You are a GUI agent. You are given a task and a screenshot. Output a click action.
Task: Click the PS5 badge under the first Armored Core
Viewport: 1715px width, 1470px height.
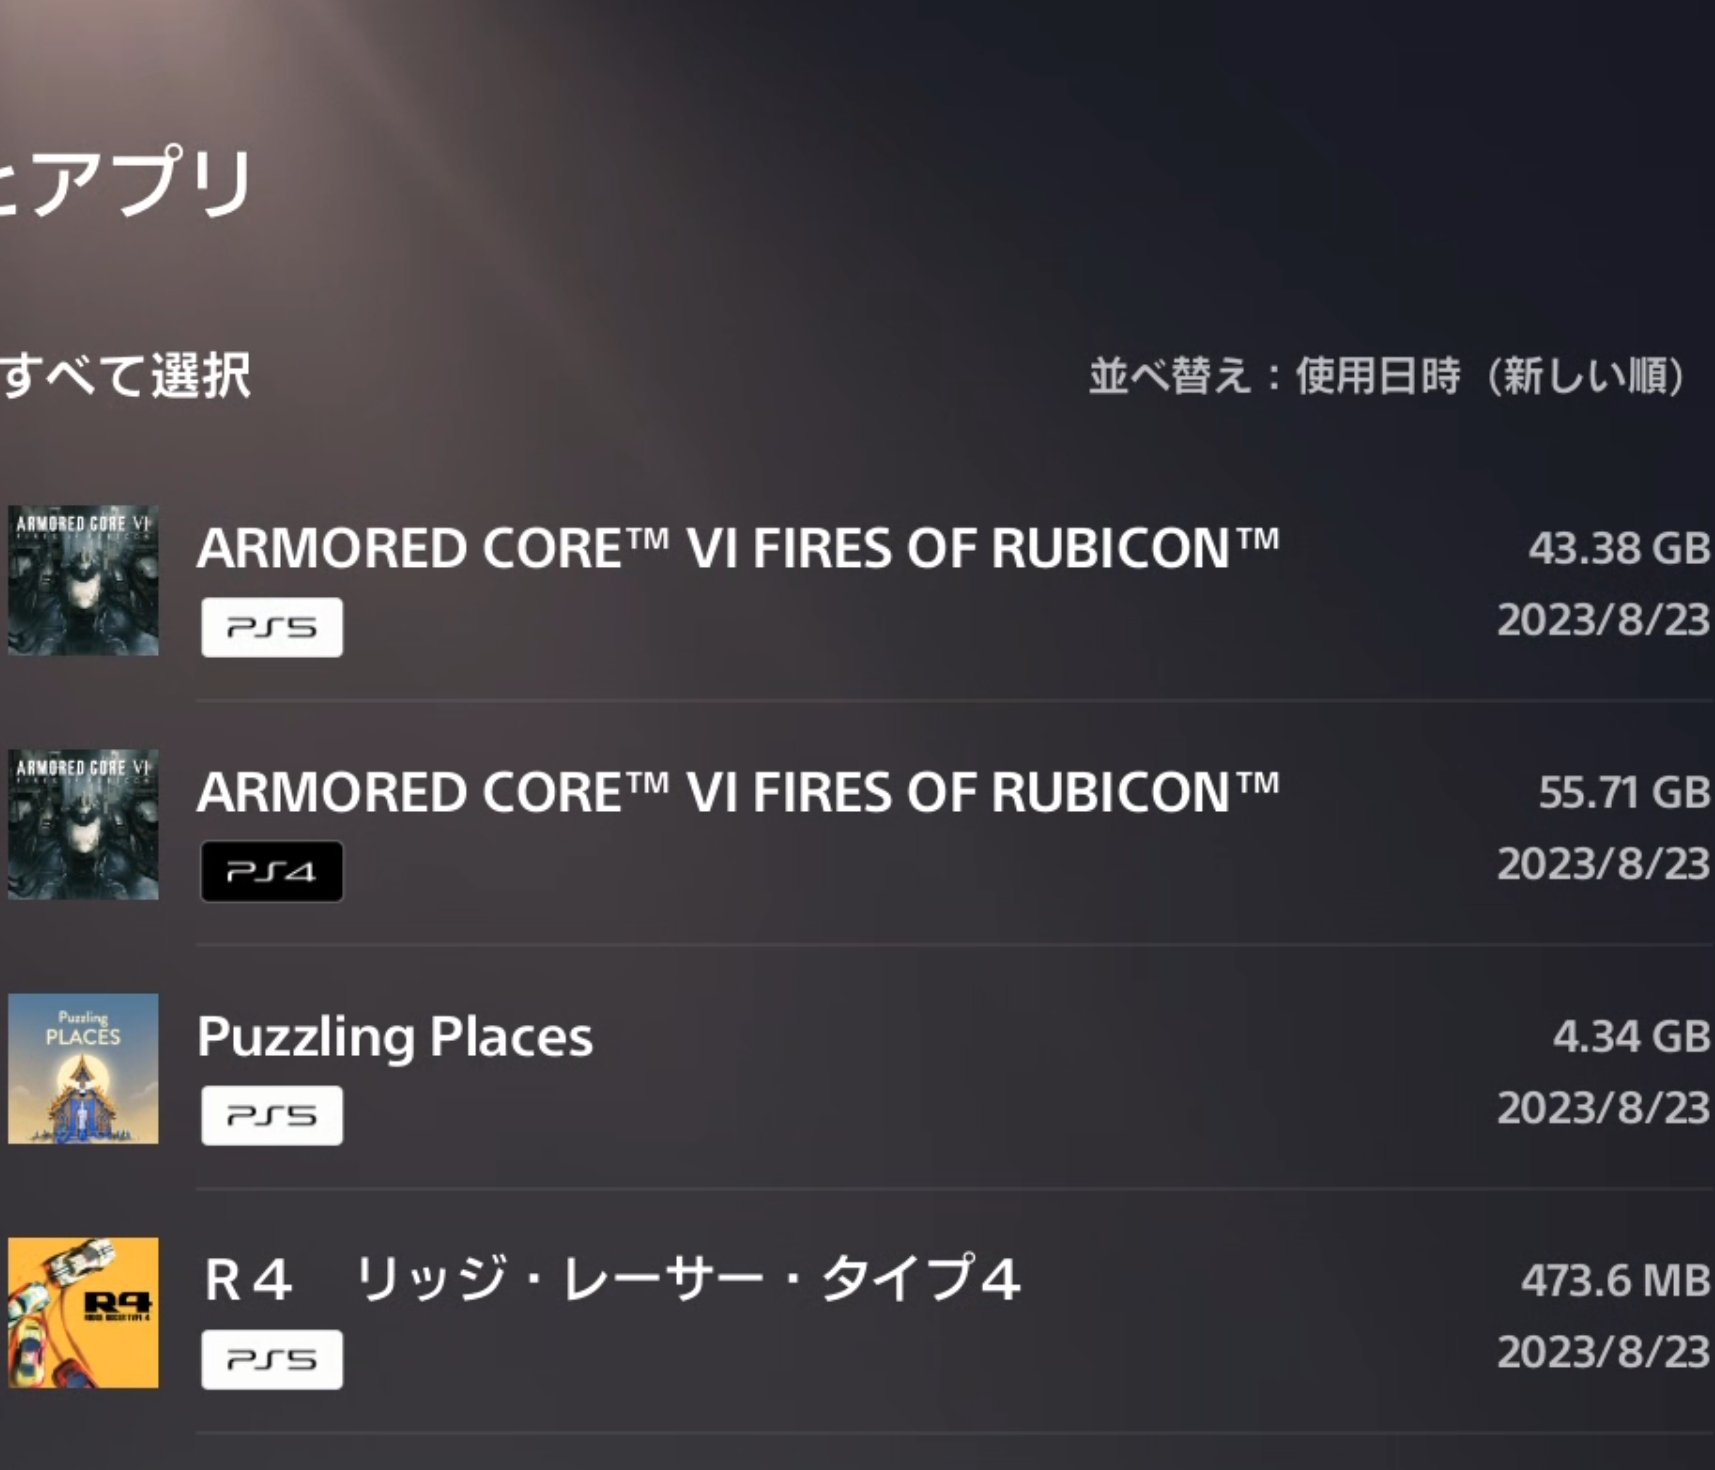click(271, 627)
